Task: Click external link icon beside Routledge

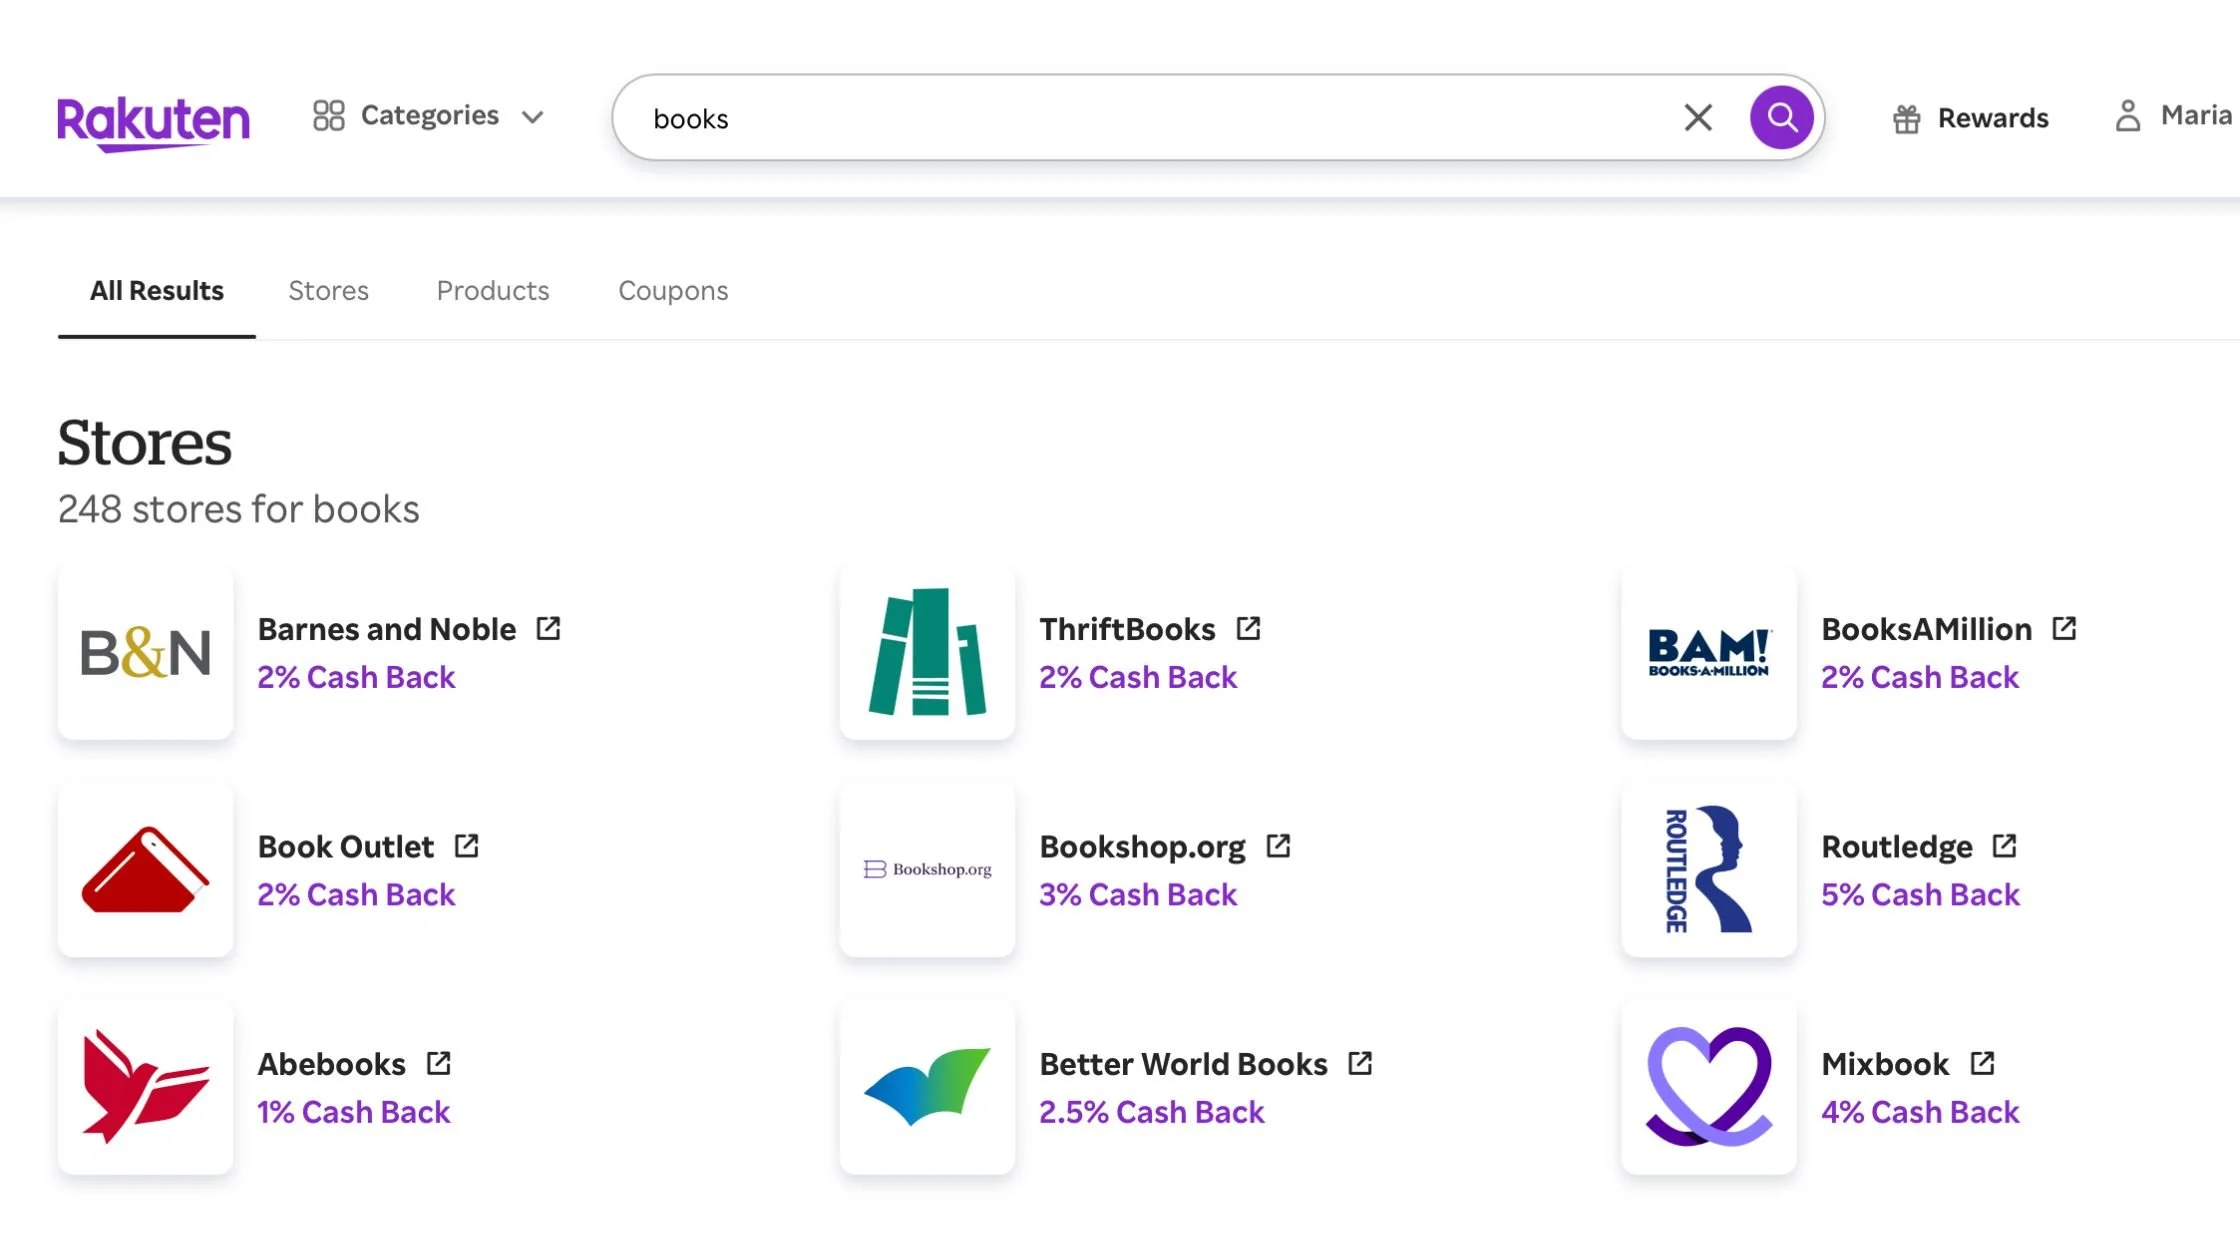Action: click(x=2004, y=846)
